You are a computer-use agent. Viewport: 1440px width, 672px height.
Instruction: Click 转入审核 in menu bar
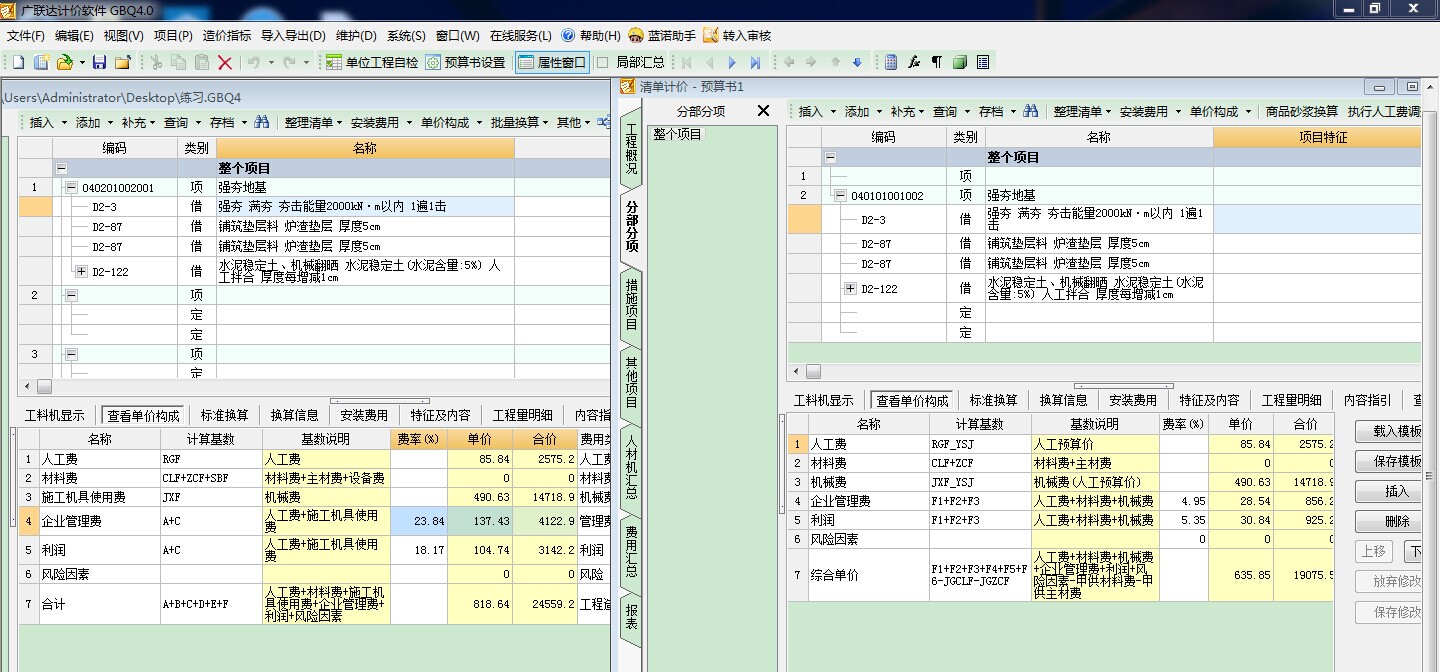point(738,35)
